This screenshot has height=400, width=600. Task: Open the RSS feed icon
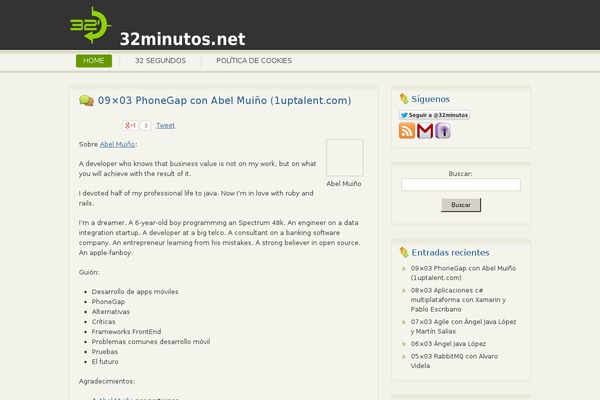(407, 131)
